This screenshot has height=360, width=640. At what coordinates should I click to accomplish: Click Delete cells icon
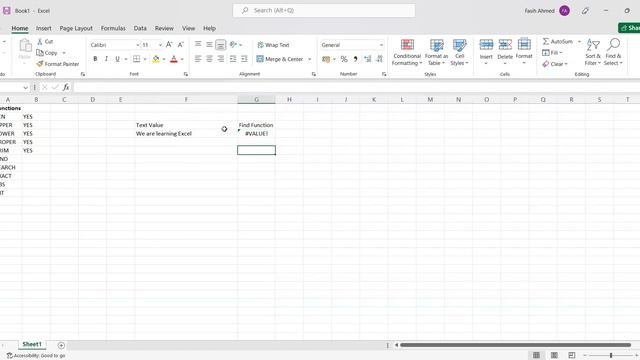coord(505,44)
